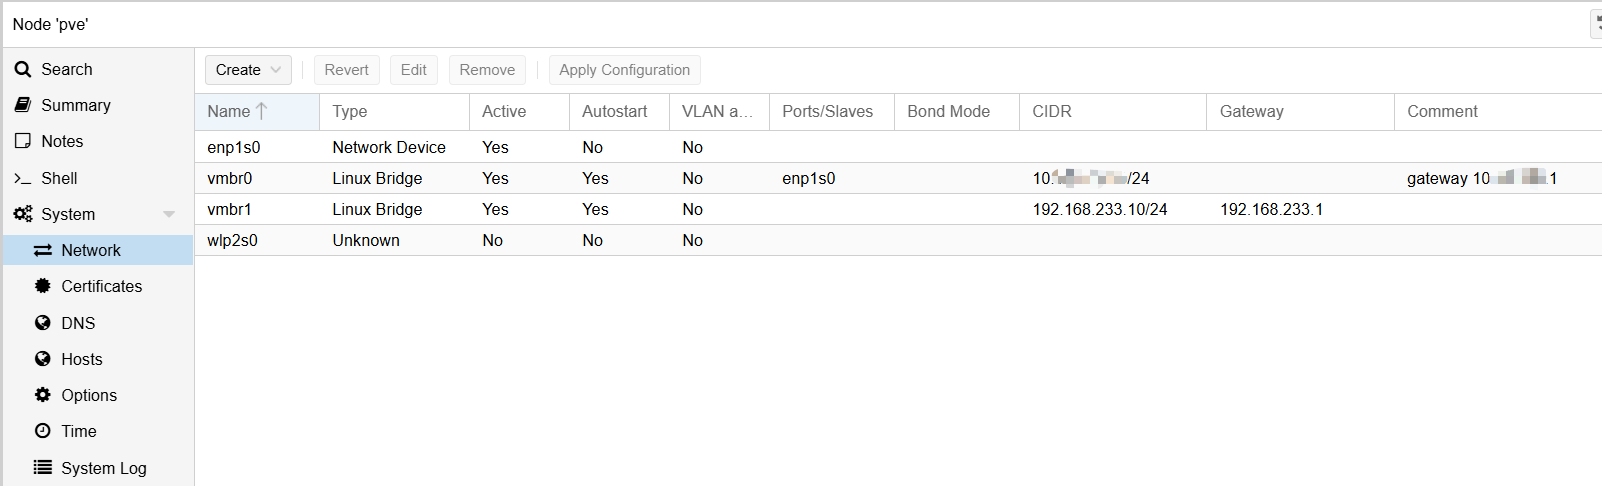The height and width of the screenshot is (486, 1602).
Task: Collapse the System tree section arrow
Action: (x=168, y=214)
